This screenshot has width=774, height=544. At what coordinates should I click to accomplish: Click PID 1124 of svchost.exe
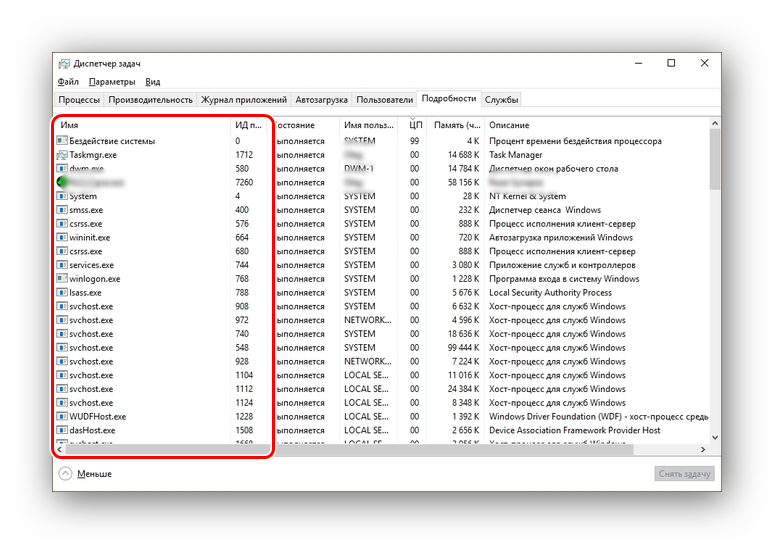244,403
